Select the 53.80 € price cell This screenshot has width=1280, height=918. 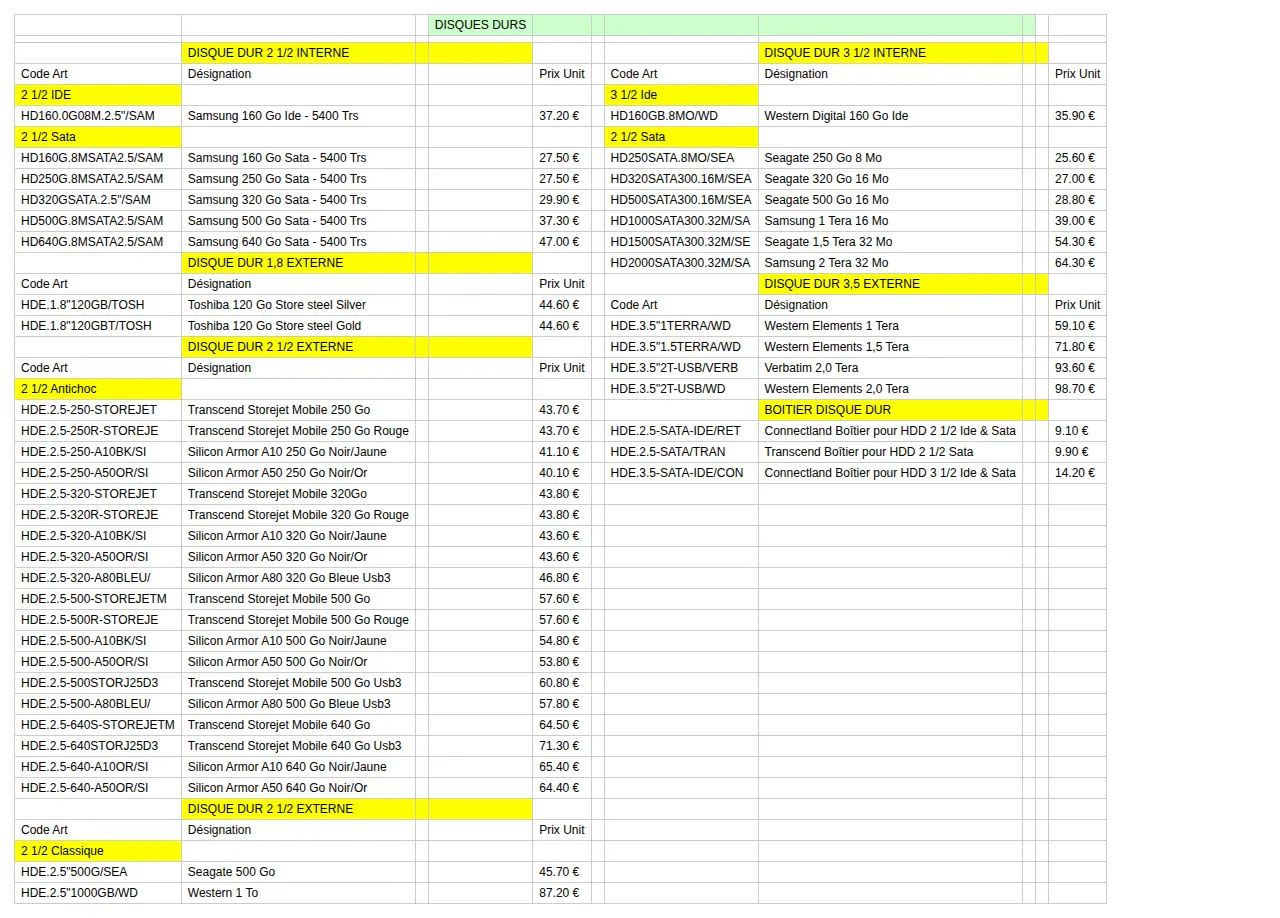point(562,662)
